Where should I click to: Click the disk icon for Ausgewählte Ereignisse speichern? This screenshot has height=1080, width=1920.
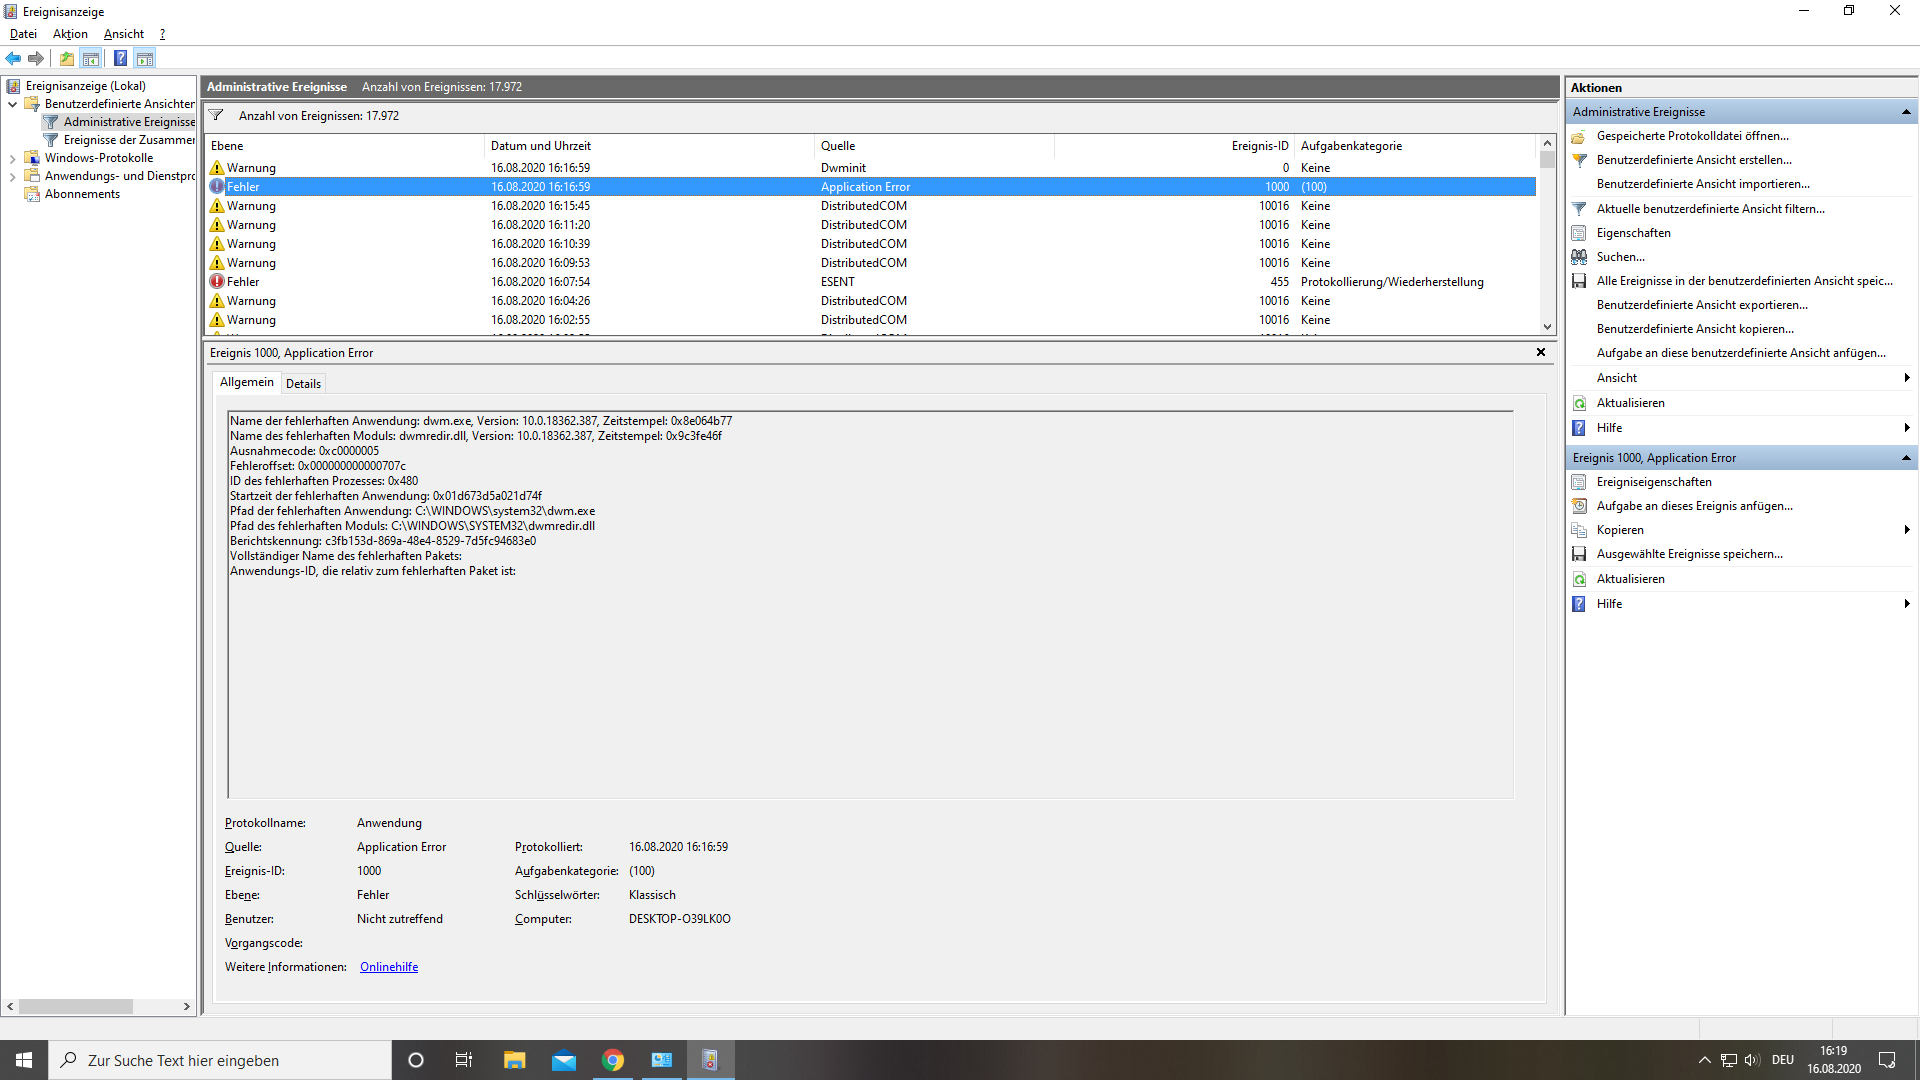click(x=1579, y=554)
